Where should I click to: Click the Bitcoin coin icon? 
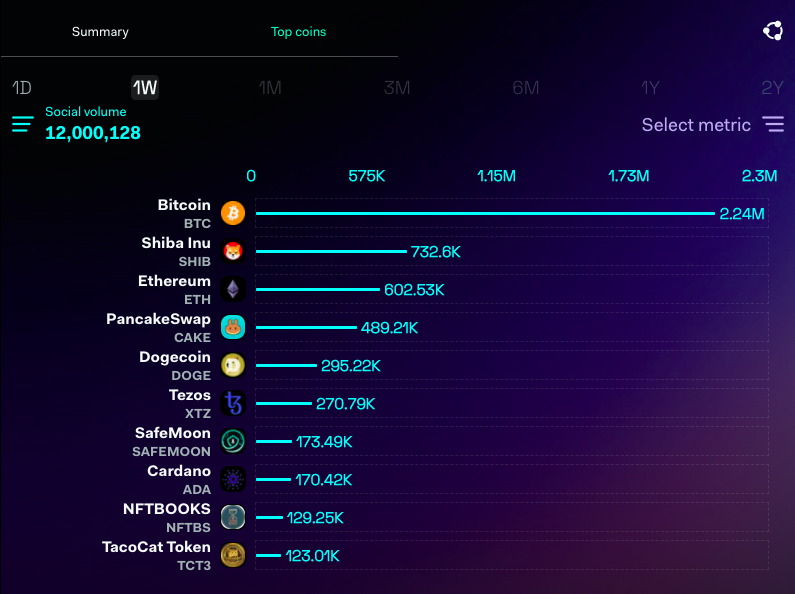pyautogui.click(x=233, y=214)
